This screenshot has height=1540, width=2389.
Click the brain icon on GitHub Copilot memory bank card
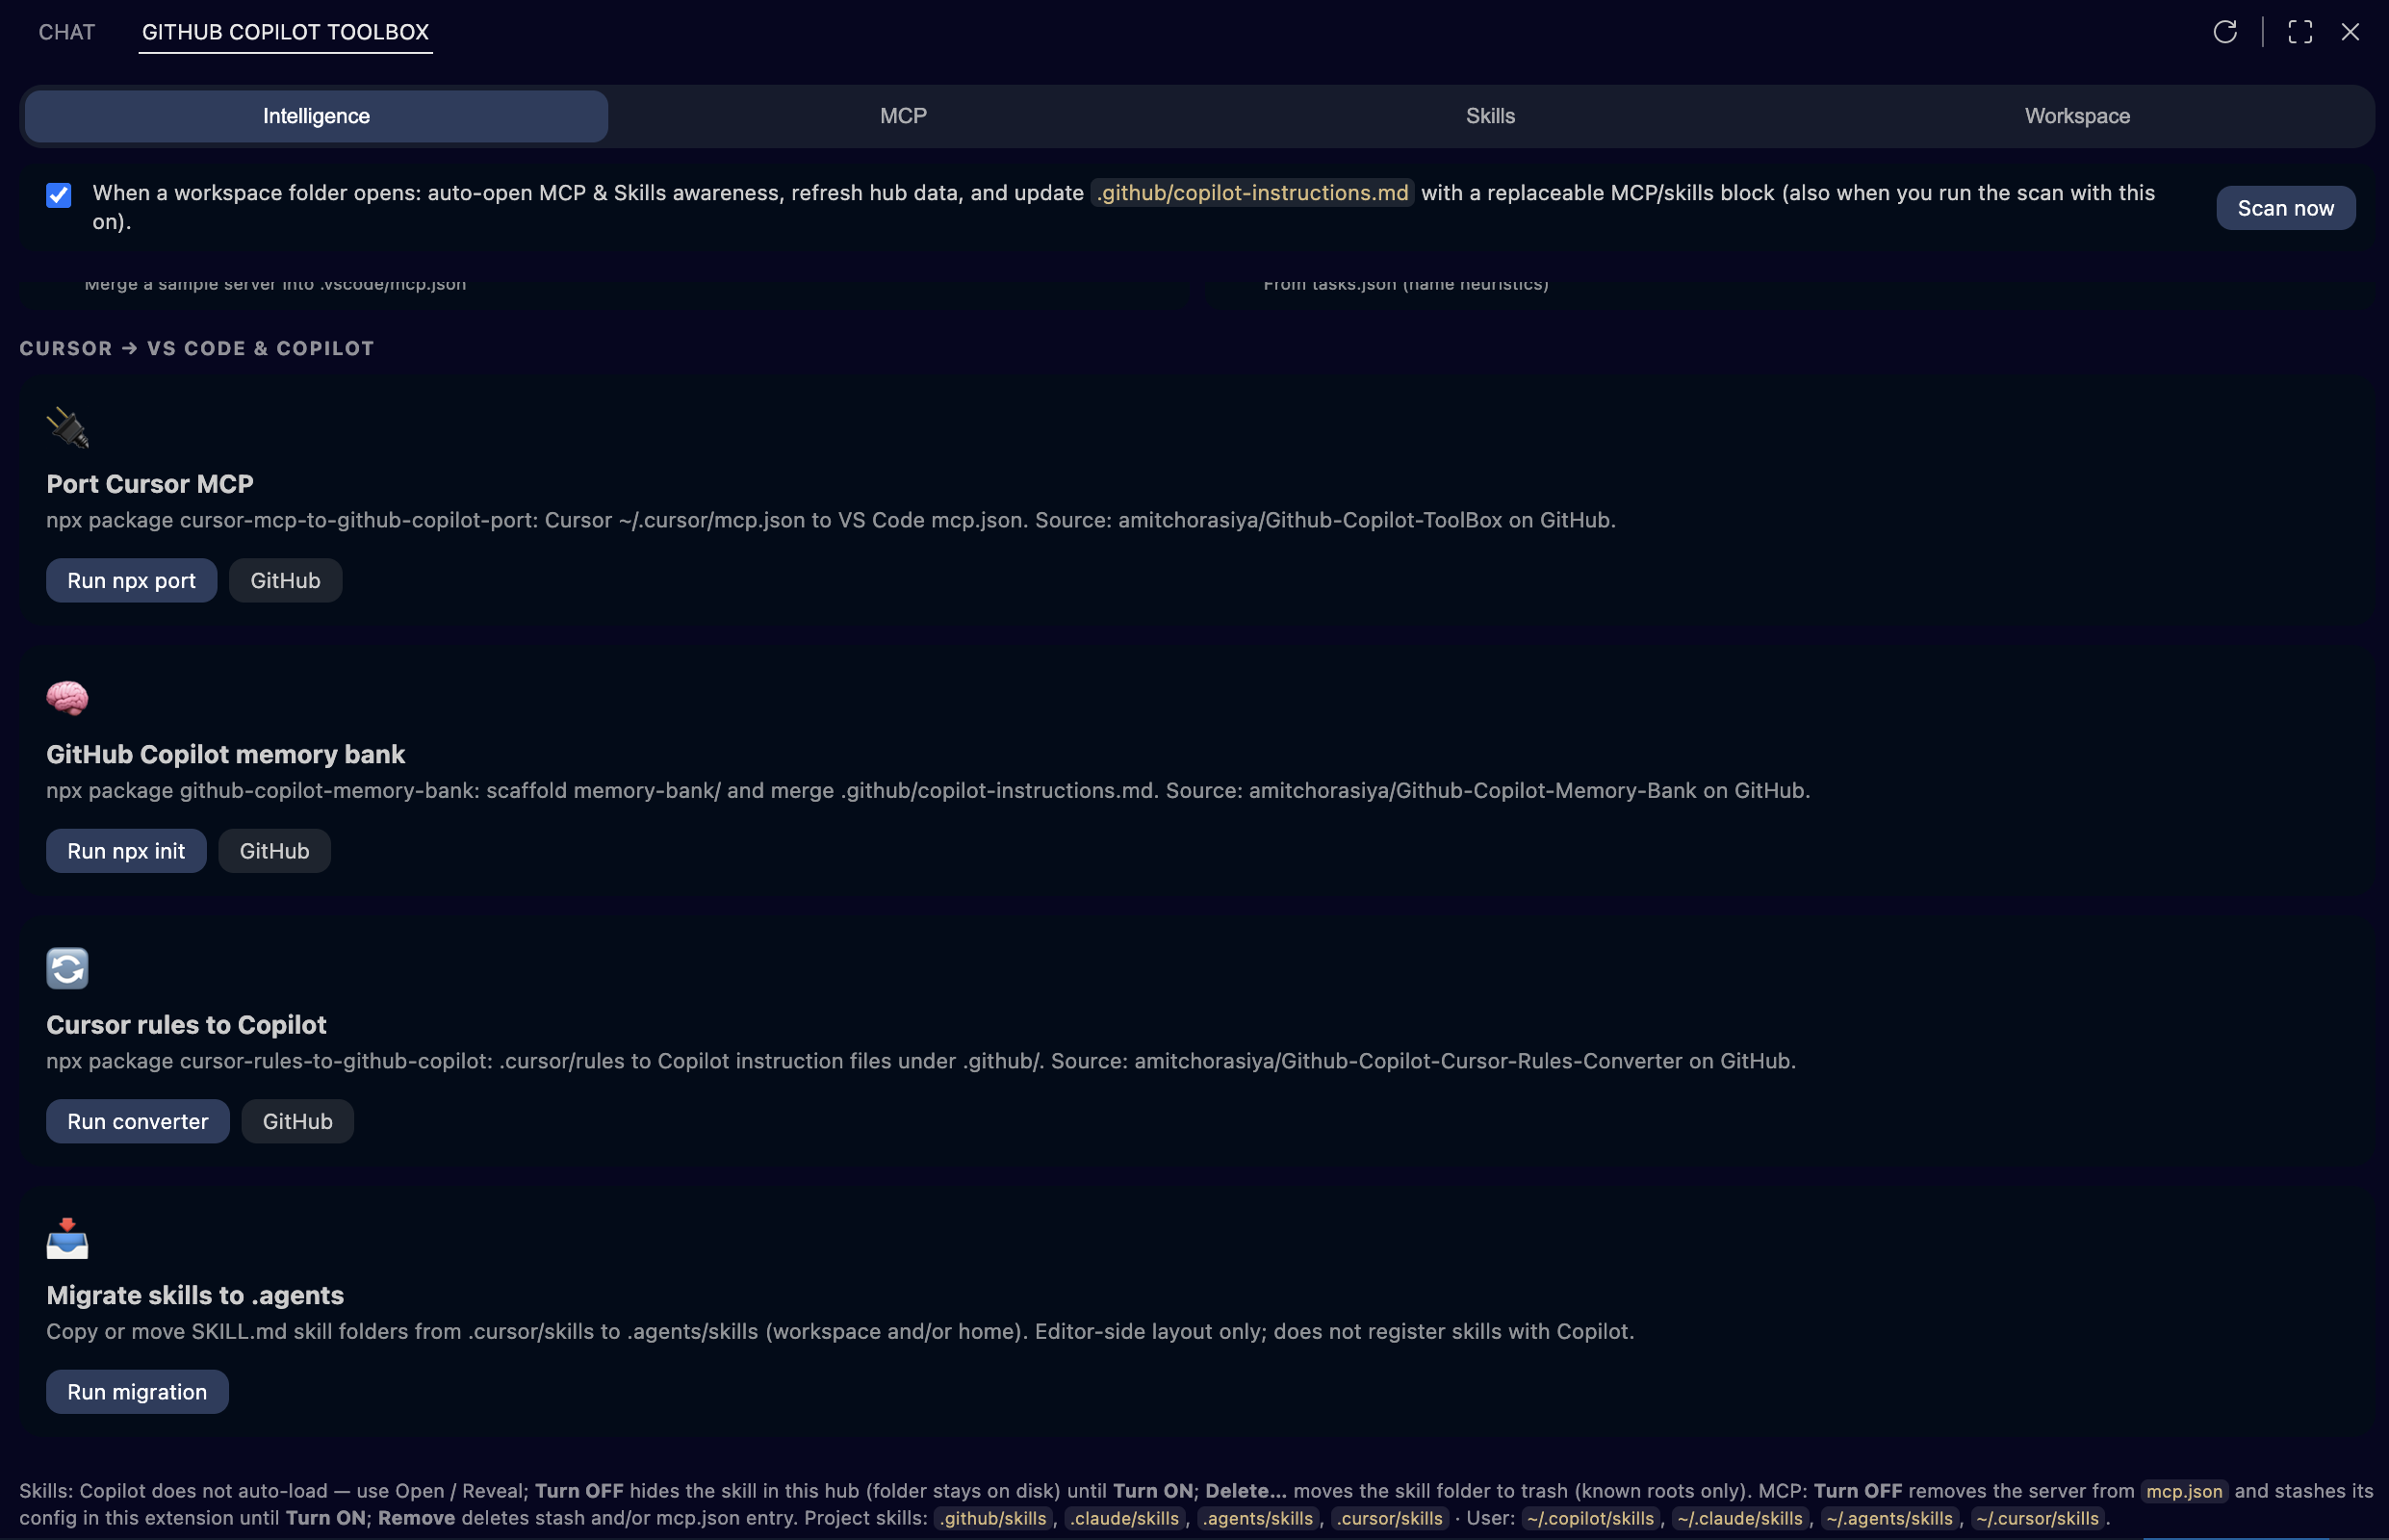click(x=67, y=698)
